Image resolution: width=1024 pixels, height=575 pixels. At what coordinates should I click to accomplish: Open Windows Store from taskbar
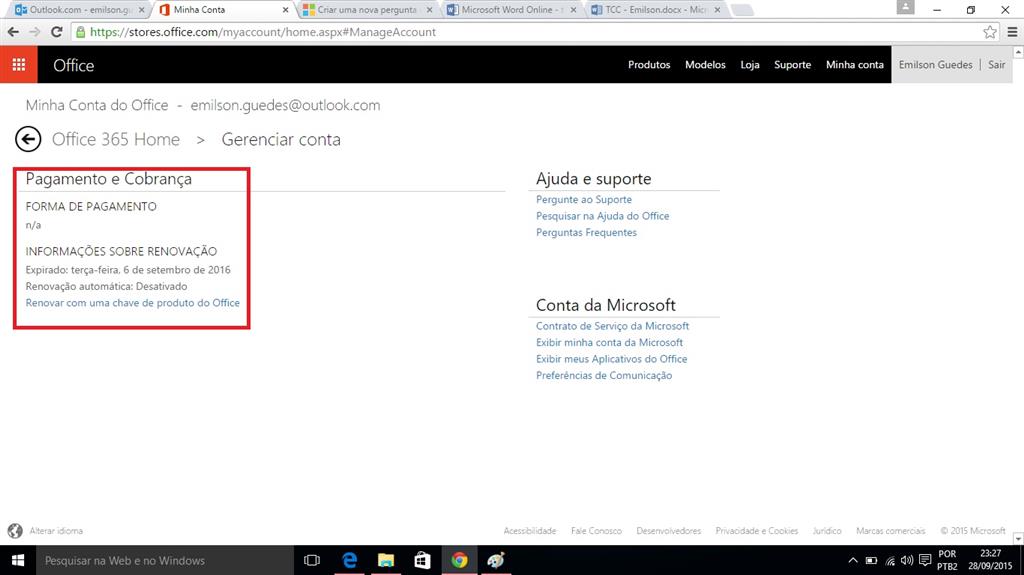[x=423, y=560]
